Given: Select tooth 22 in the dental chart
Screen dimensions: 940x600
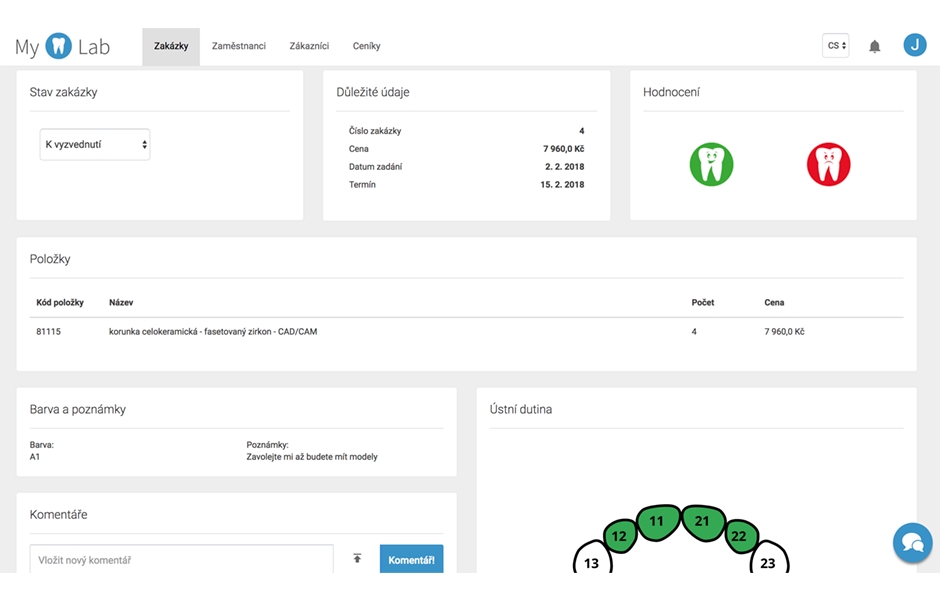Looking at the screenshot, I should coord(740,536).
